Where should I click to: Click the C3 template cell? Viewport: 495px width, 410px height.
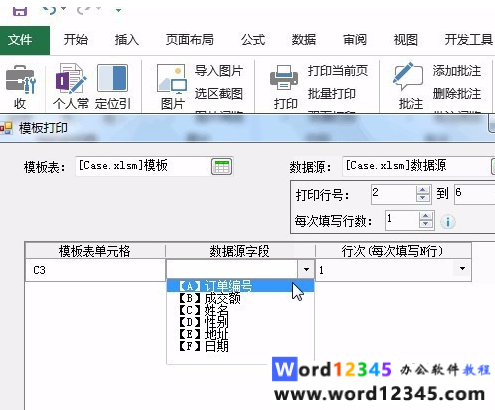[x=95, y=270]
